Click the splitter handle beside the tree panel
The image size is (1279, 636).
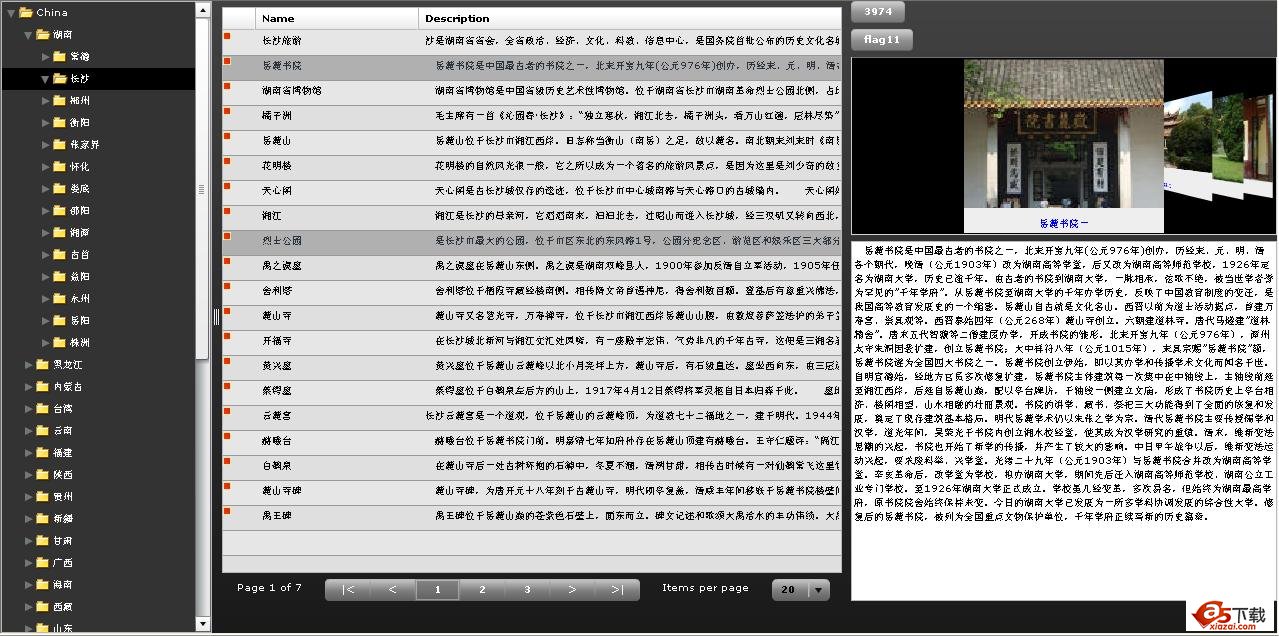click(x=216, y=316)
